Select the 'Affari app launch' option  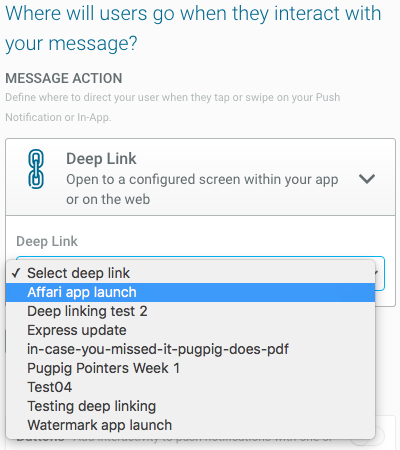click(x=190, y=292)
